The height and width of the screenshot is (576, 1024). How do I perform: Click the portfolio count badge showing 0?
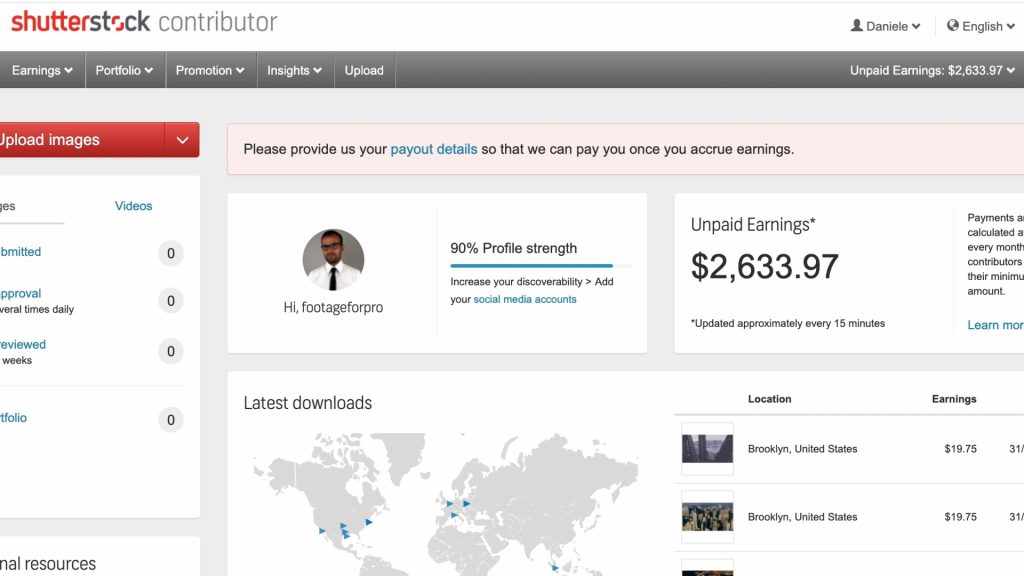point(170,419)
